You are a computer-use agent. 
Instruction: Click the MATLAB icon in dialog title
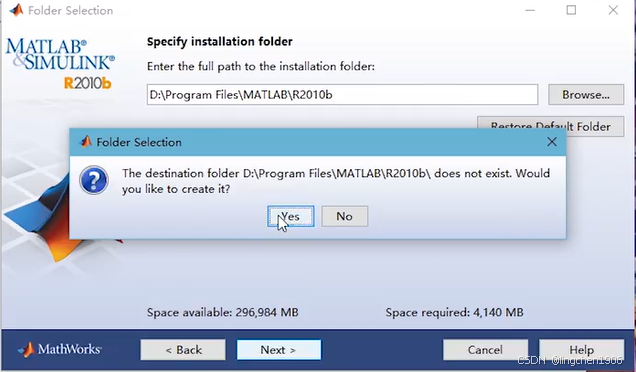[x=86, y=142]
